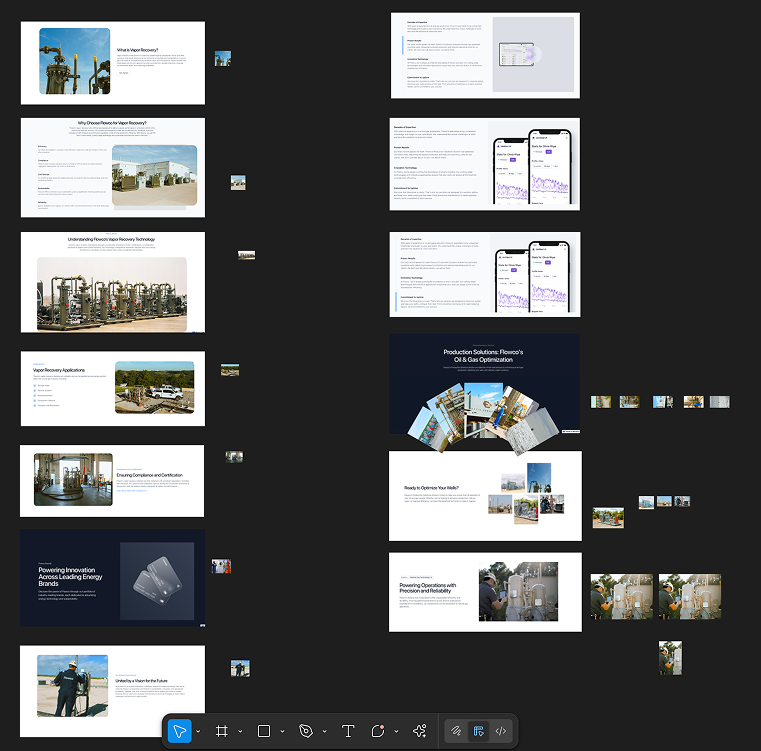Select equipment row photo in Understanding Flowco's frame
Viewport: 761px width, 751px height.
pyautogui.click(x=112, y=294)
